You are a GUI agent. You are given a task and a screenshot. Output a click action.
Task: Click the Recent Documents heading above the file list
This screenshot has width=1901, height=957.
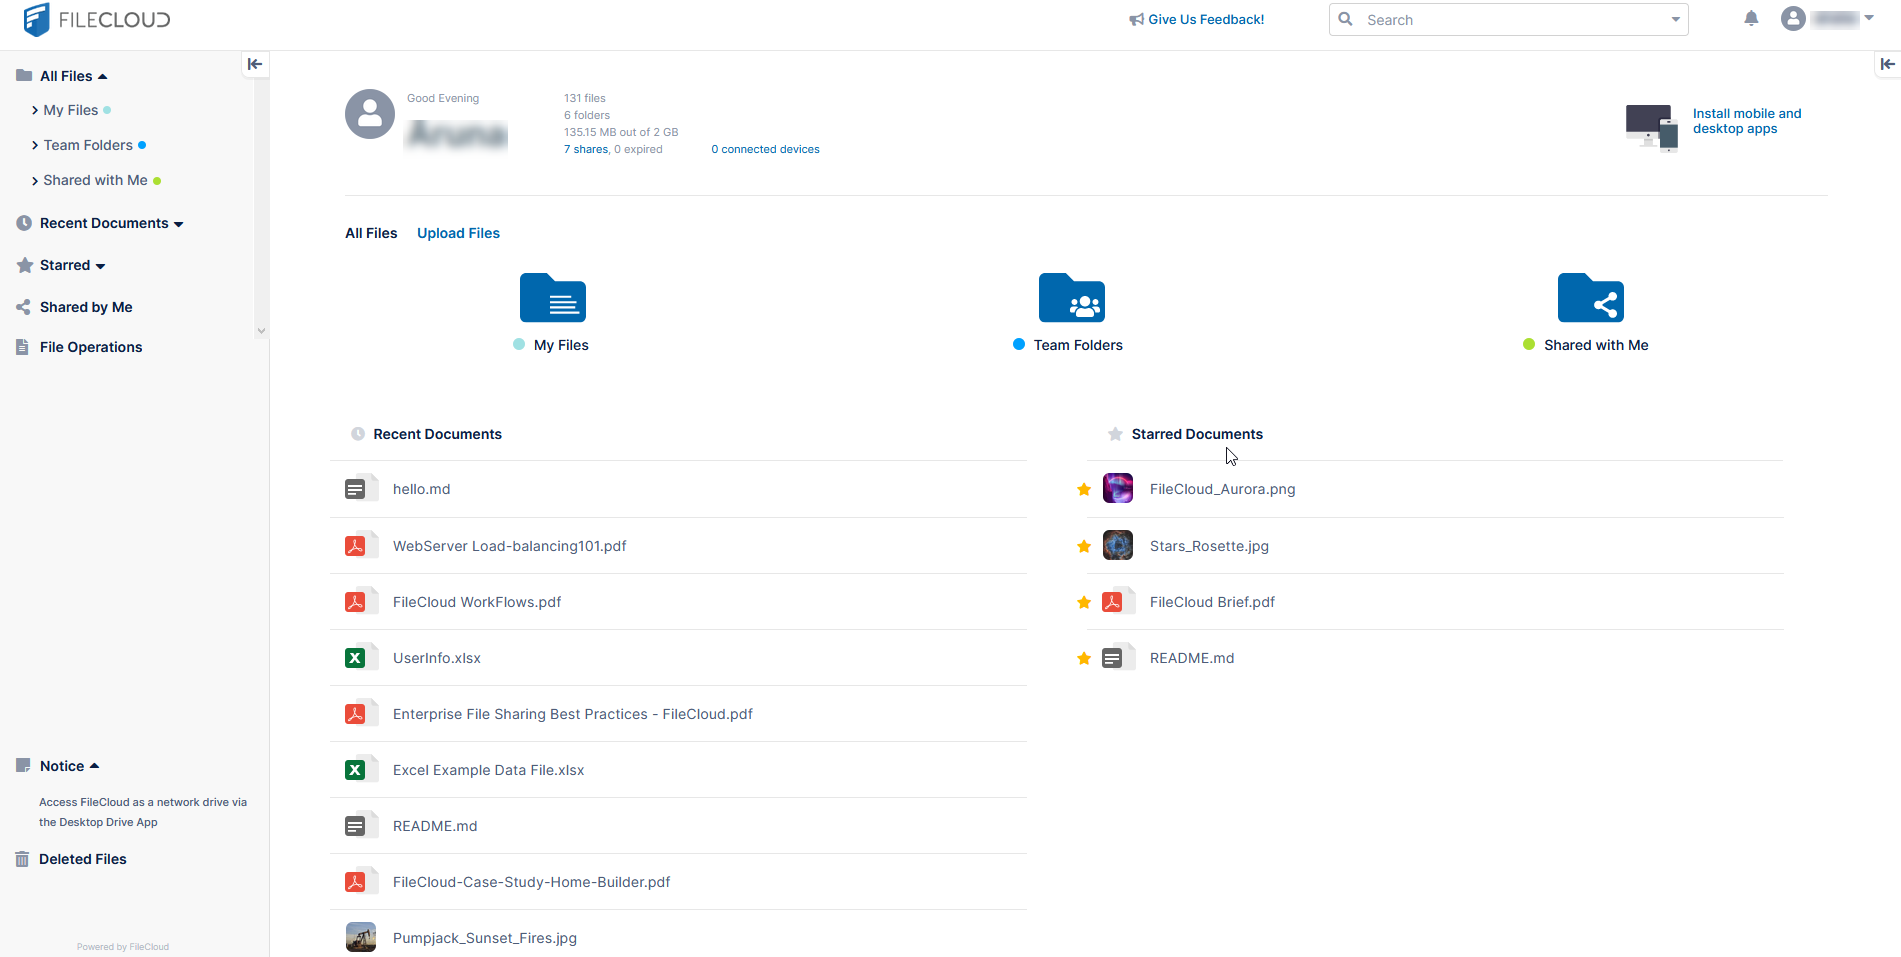(x=437, y=434)
